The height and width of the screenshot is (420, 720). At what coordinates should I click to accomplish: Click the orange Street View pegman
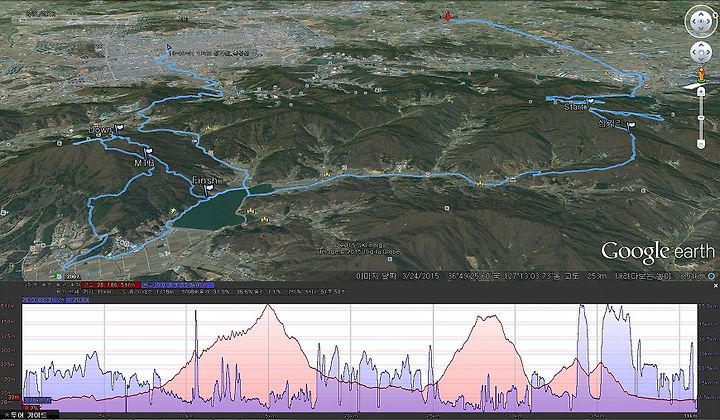(x=701, y=74)
